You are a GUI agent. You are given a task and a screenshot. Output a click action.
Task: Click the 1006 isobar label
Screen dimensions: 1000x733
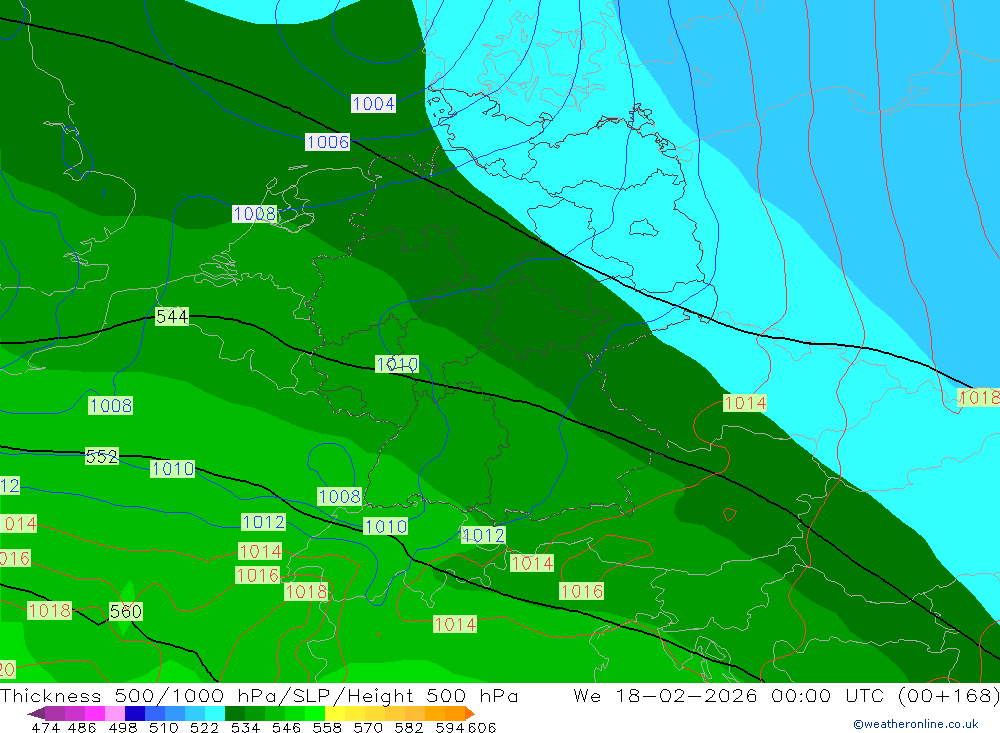pos(328,142)
